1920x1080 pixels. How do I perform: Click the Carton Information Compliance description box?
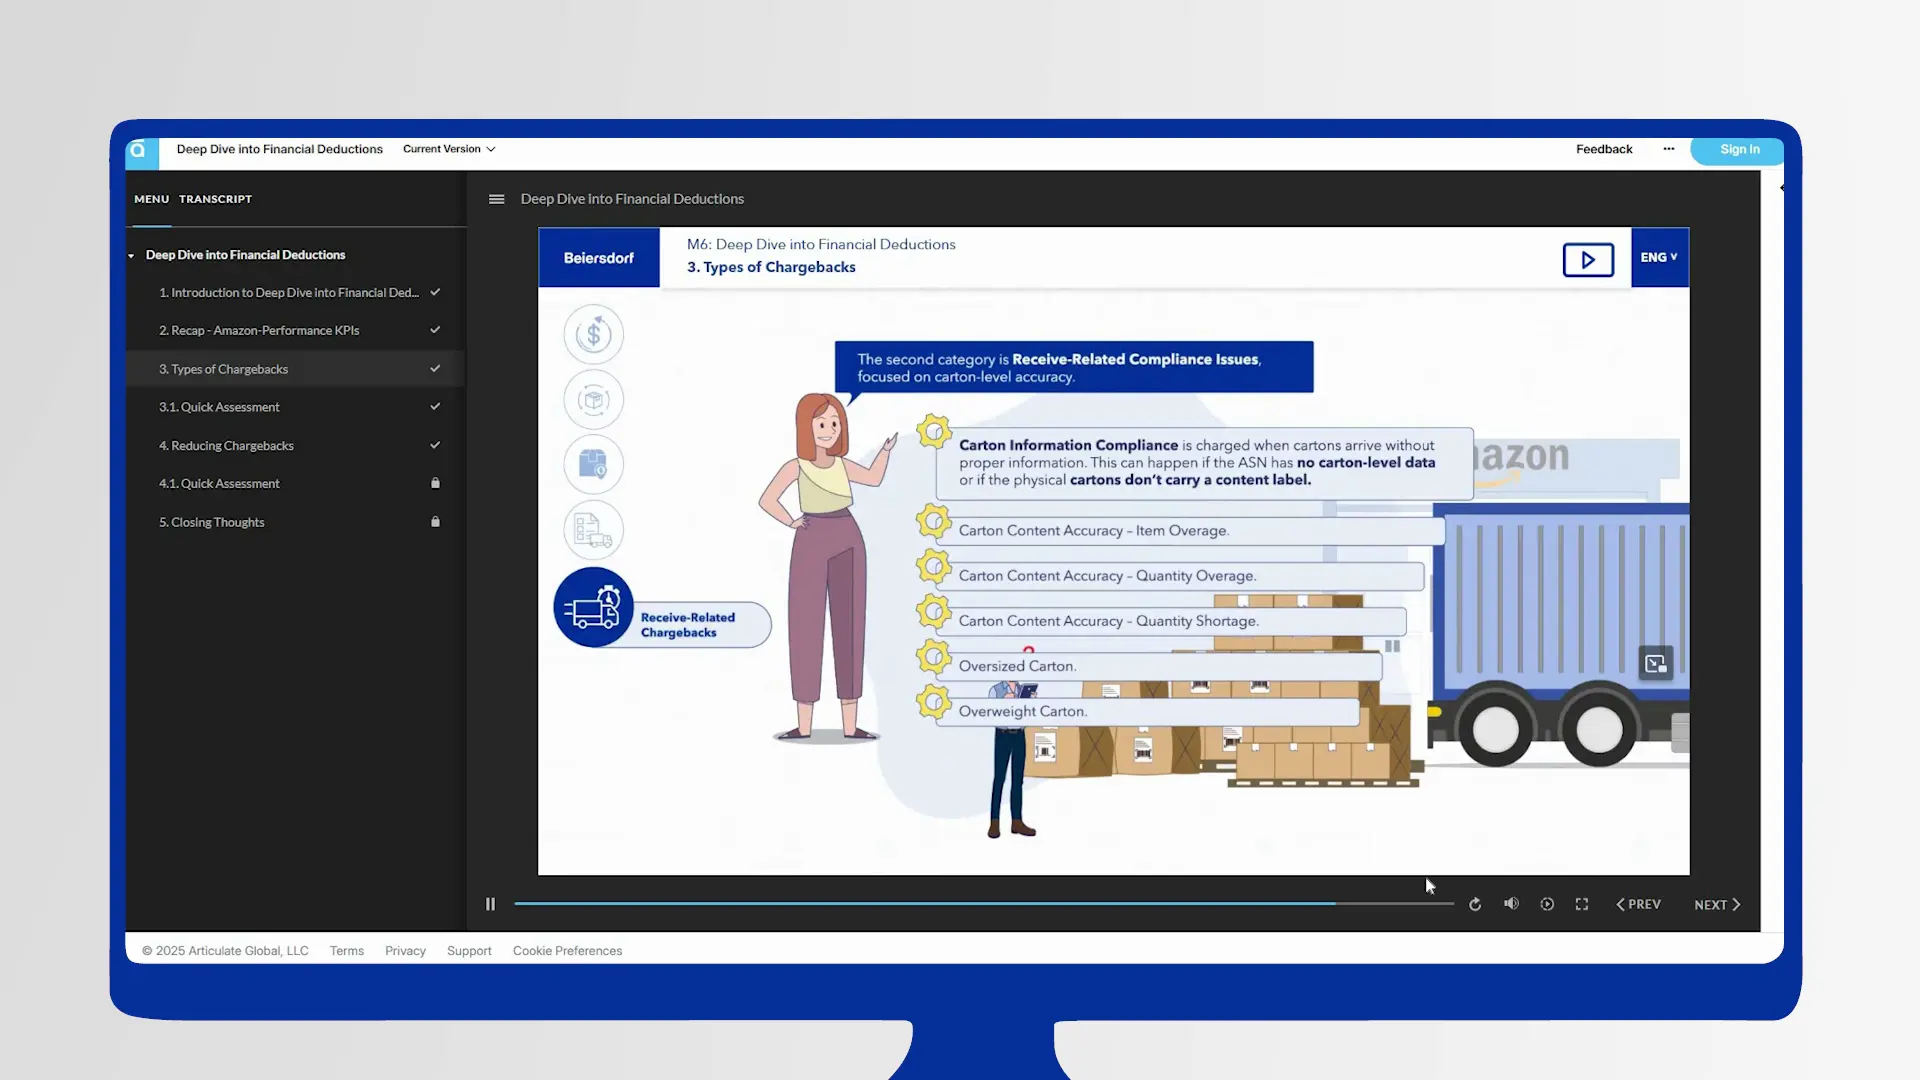[x=1204, y=463]
